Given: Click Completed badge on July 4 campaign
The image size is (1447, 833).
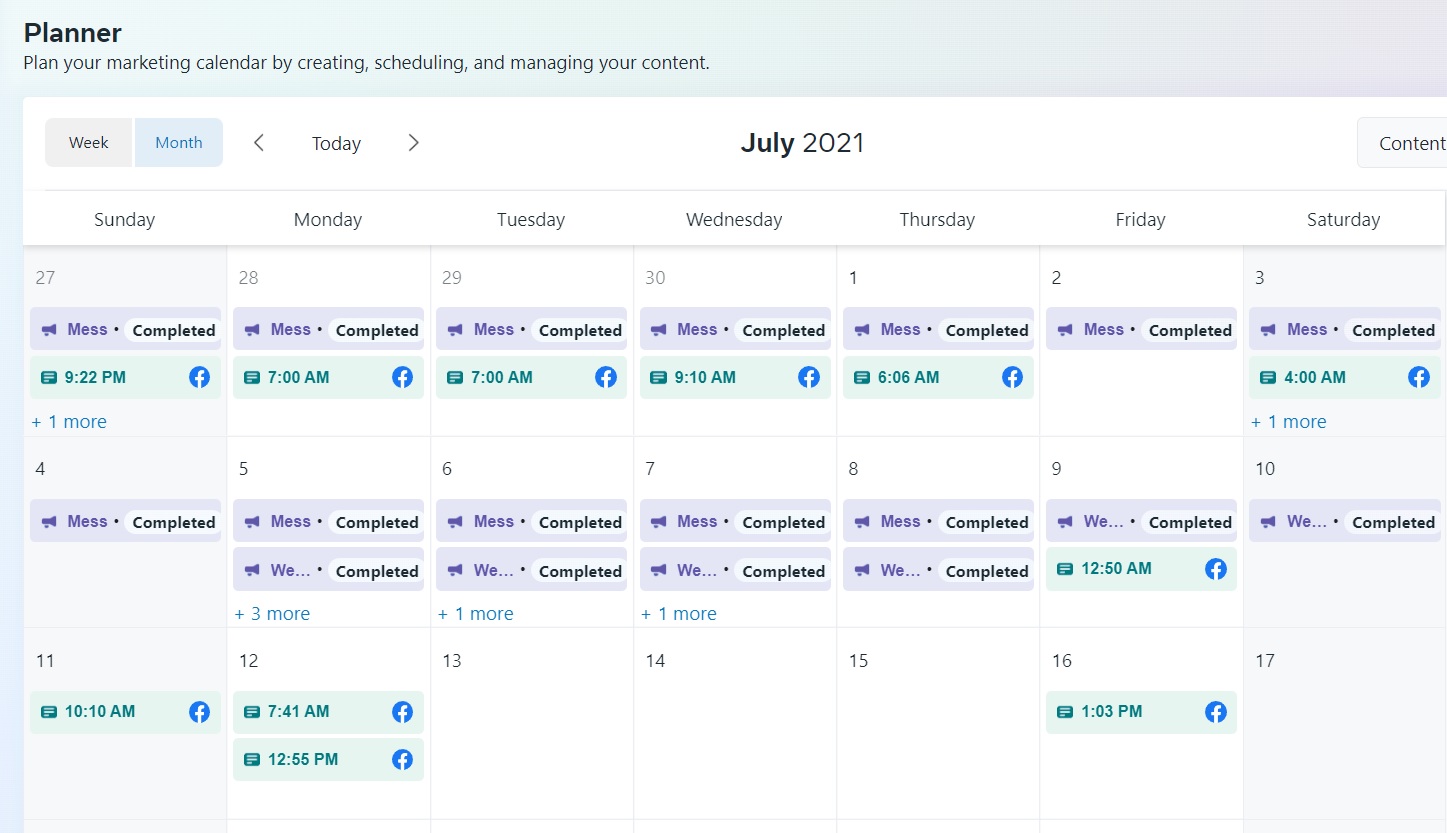Looking at the screenshot, I should pos(174,522).
